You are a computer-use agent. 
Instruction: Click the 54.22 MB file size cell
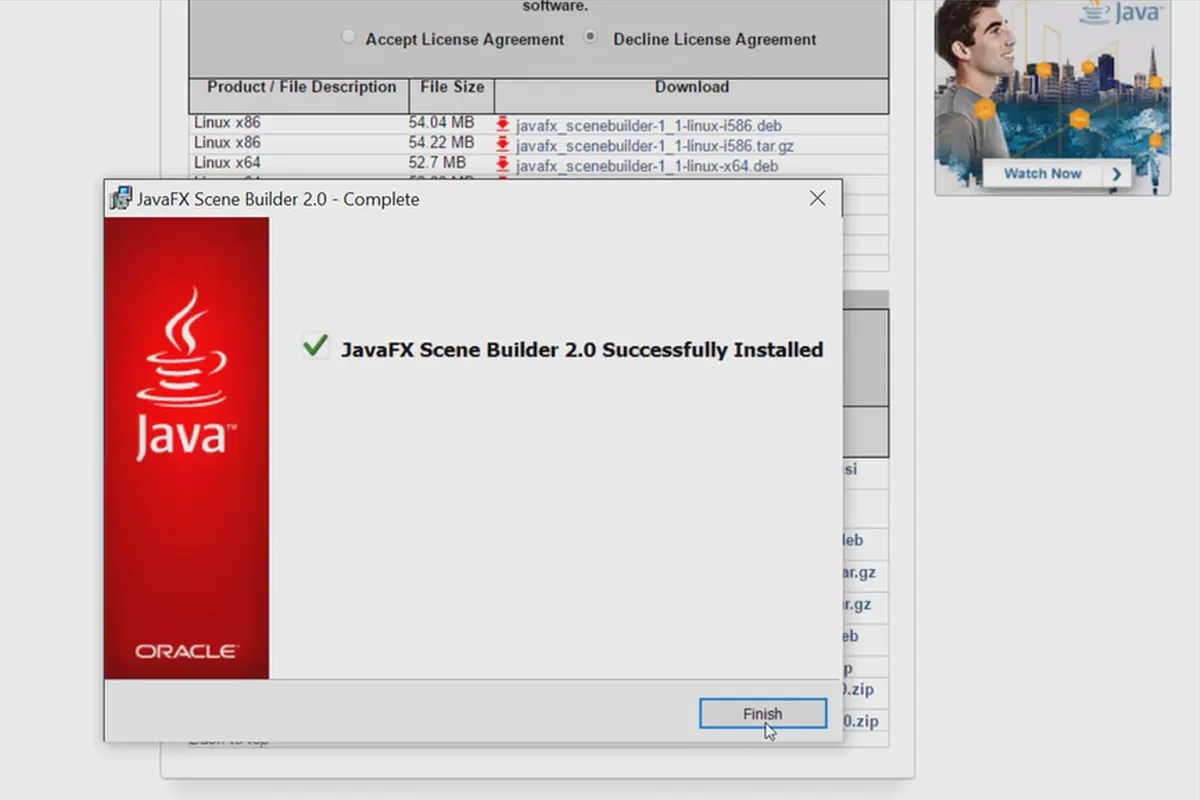tap(441, 143)
